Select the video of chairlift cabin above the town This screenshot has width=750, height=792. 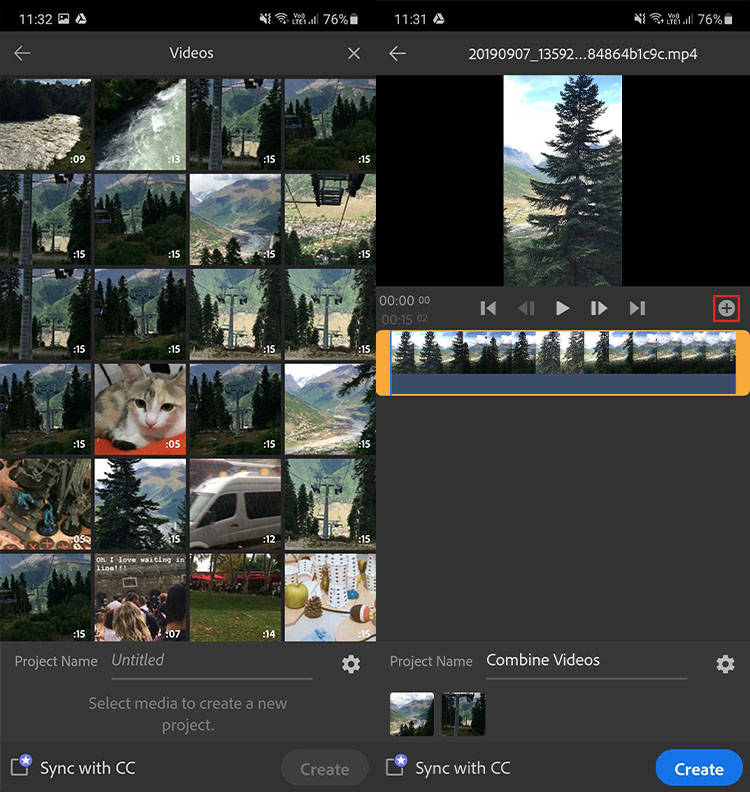coord(330,219)
